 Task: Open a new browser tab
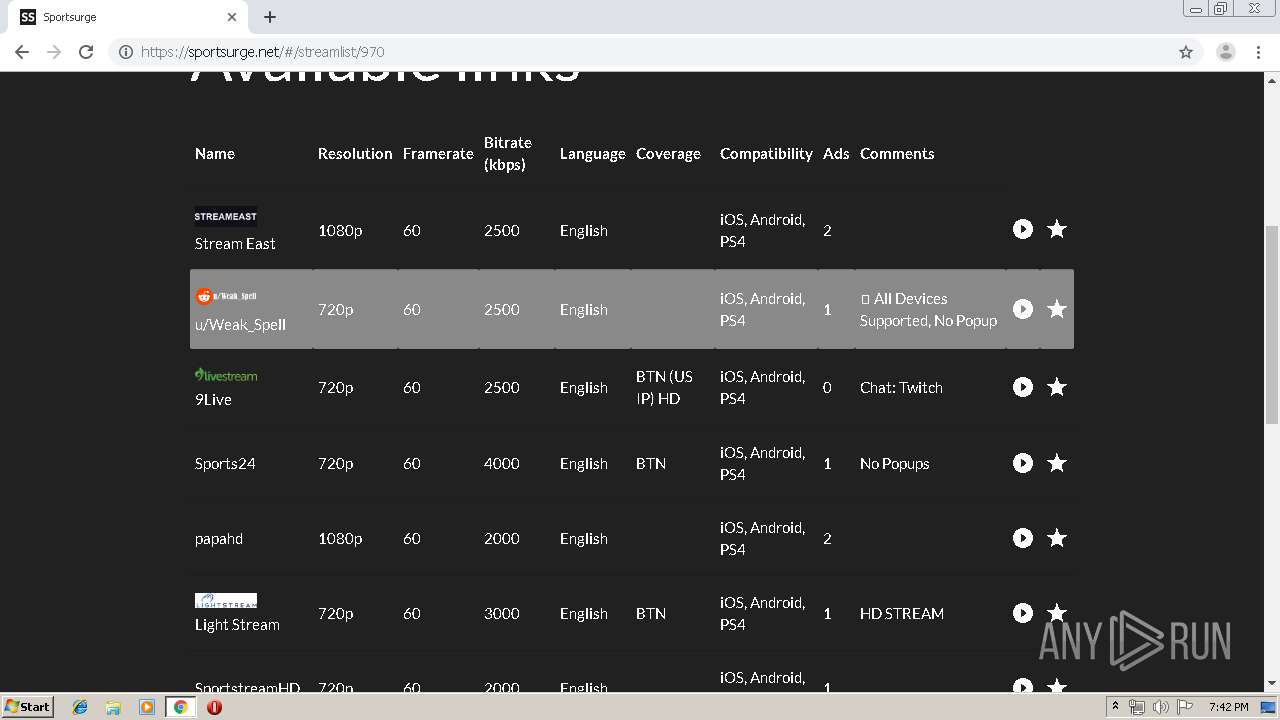coord(270,17)
